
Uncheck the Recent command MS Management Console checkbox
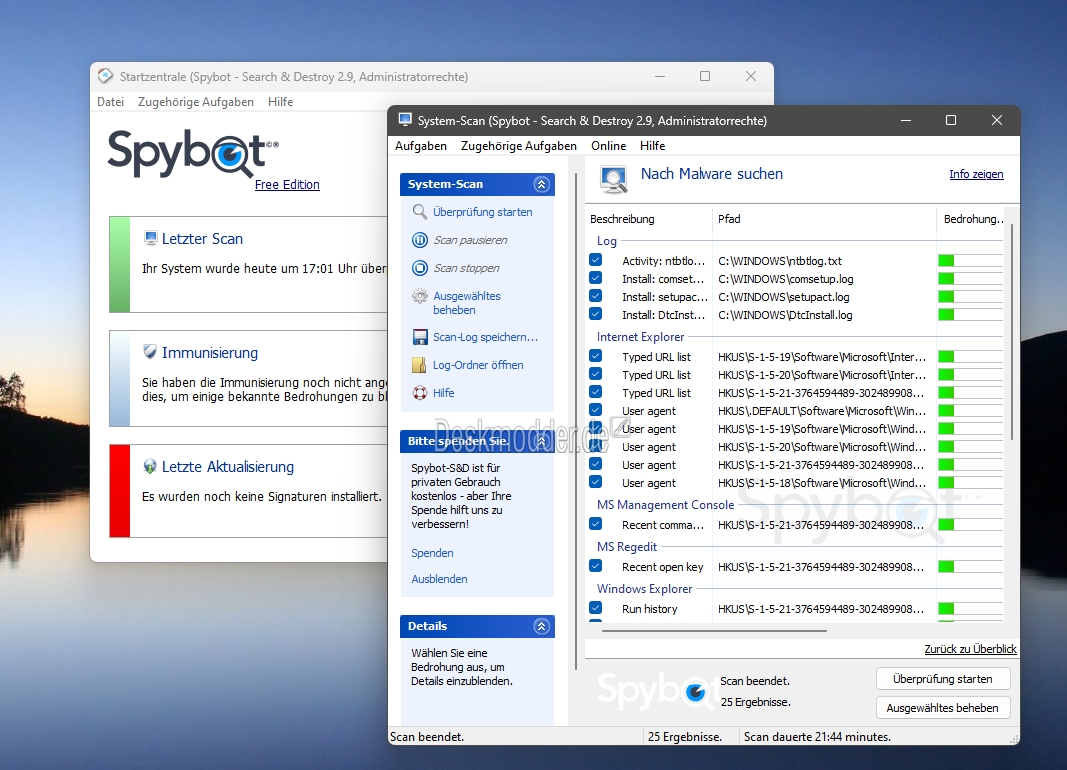tap(595, 524)
